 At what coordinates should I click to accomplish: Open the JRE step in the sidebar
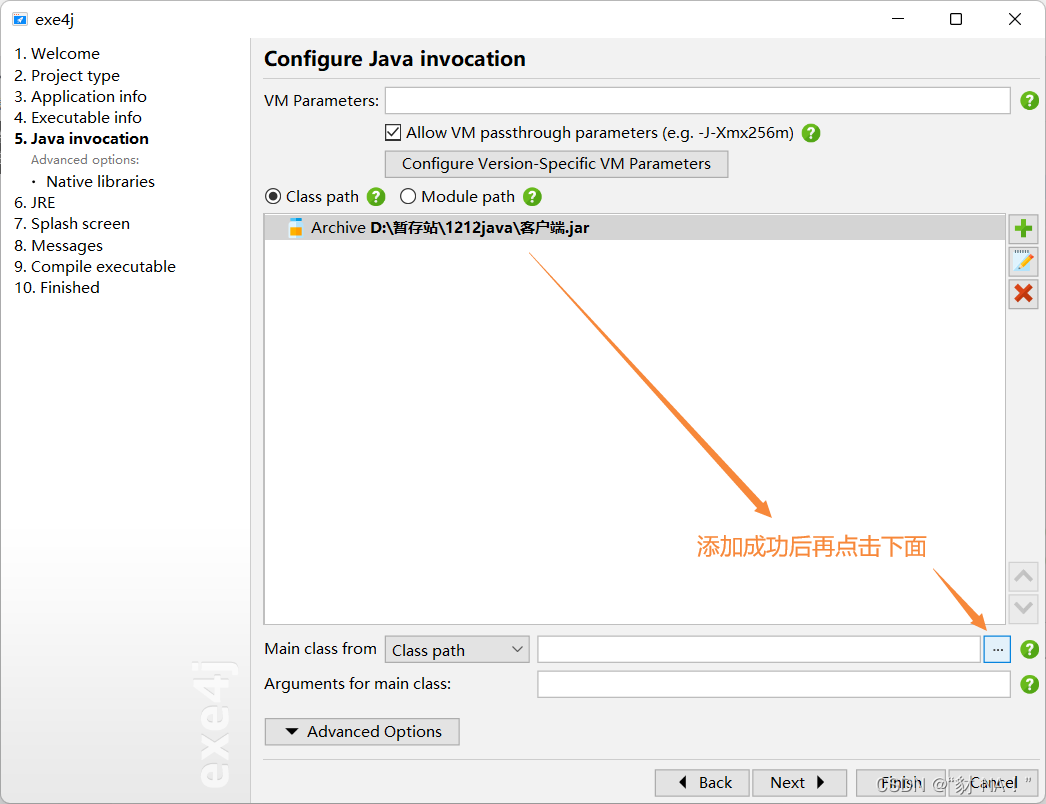coord(42,202)
